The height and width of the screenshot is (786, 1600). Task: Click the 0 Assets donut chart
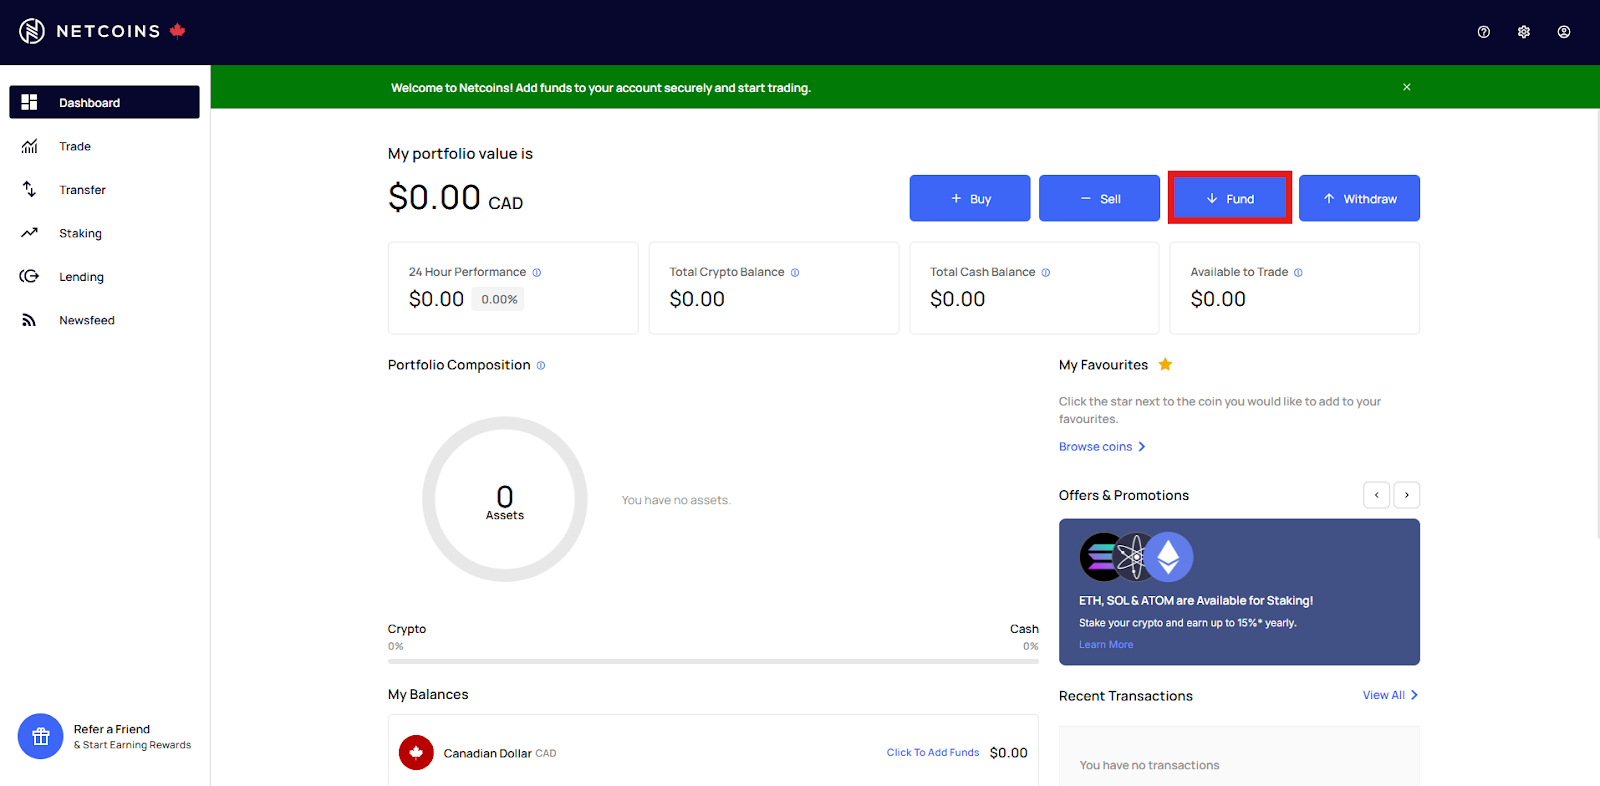(505, 499)
